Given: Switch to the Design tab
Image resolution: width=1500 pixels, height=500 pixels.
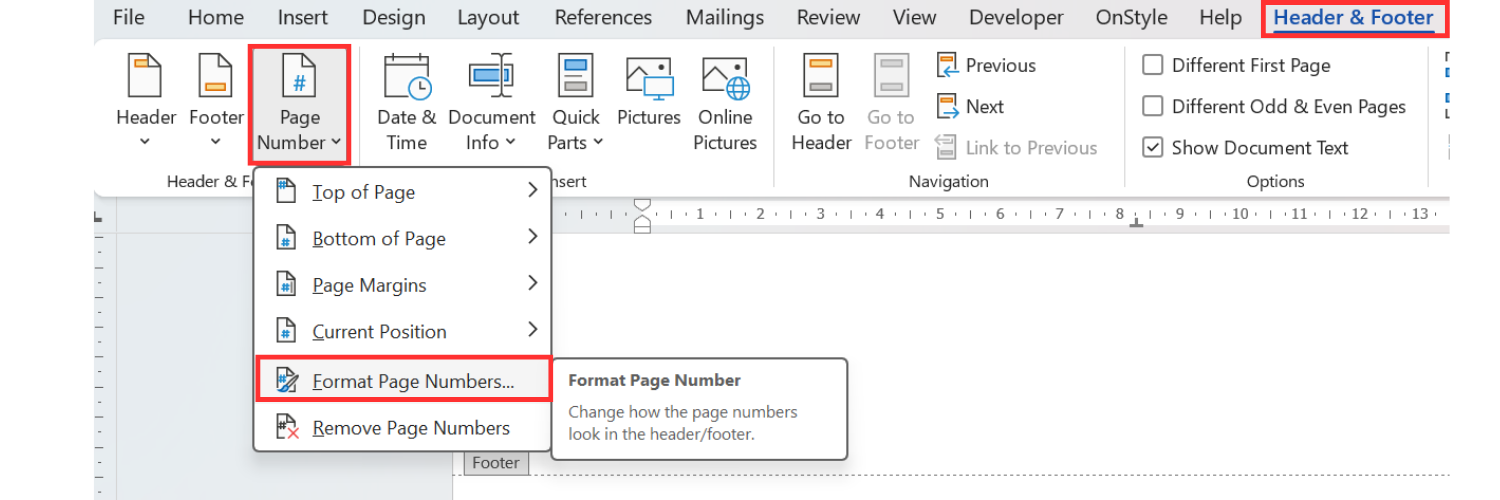Looking at the screenshot, I should point(393,17).
